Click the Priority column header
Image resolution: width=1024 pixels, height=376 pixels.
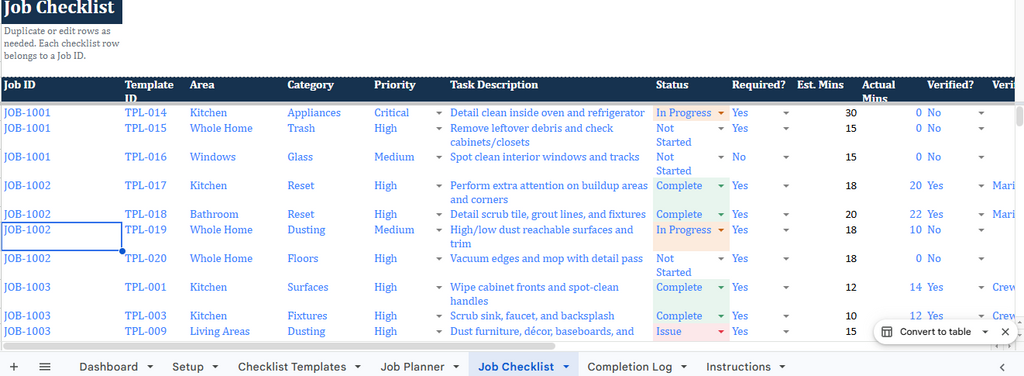409,89
